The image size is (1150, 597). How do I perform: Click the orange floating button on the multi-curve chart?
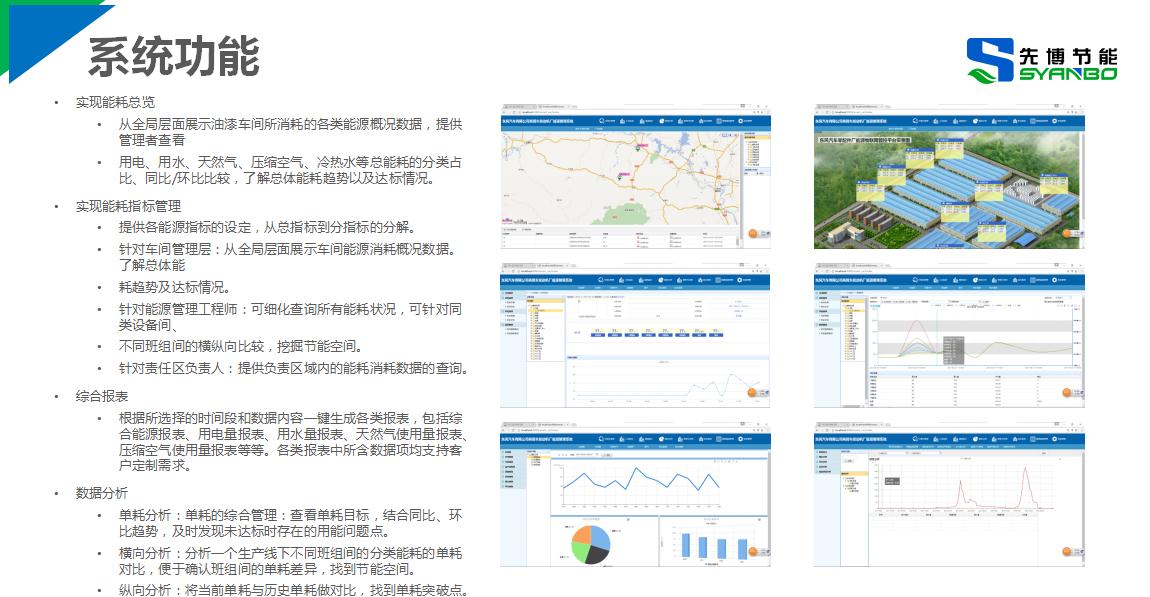point(1069,393)
